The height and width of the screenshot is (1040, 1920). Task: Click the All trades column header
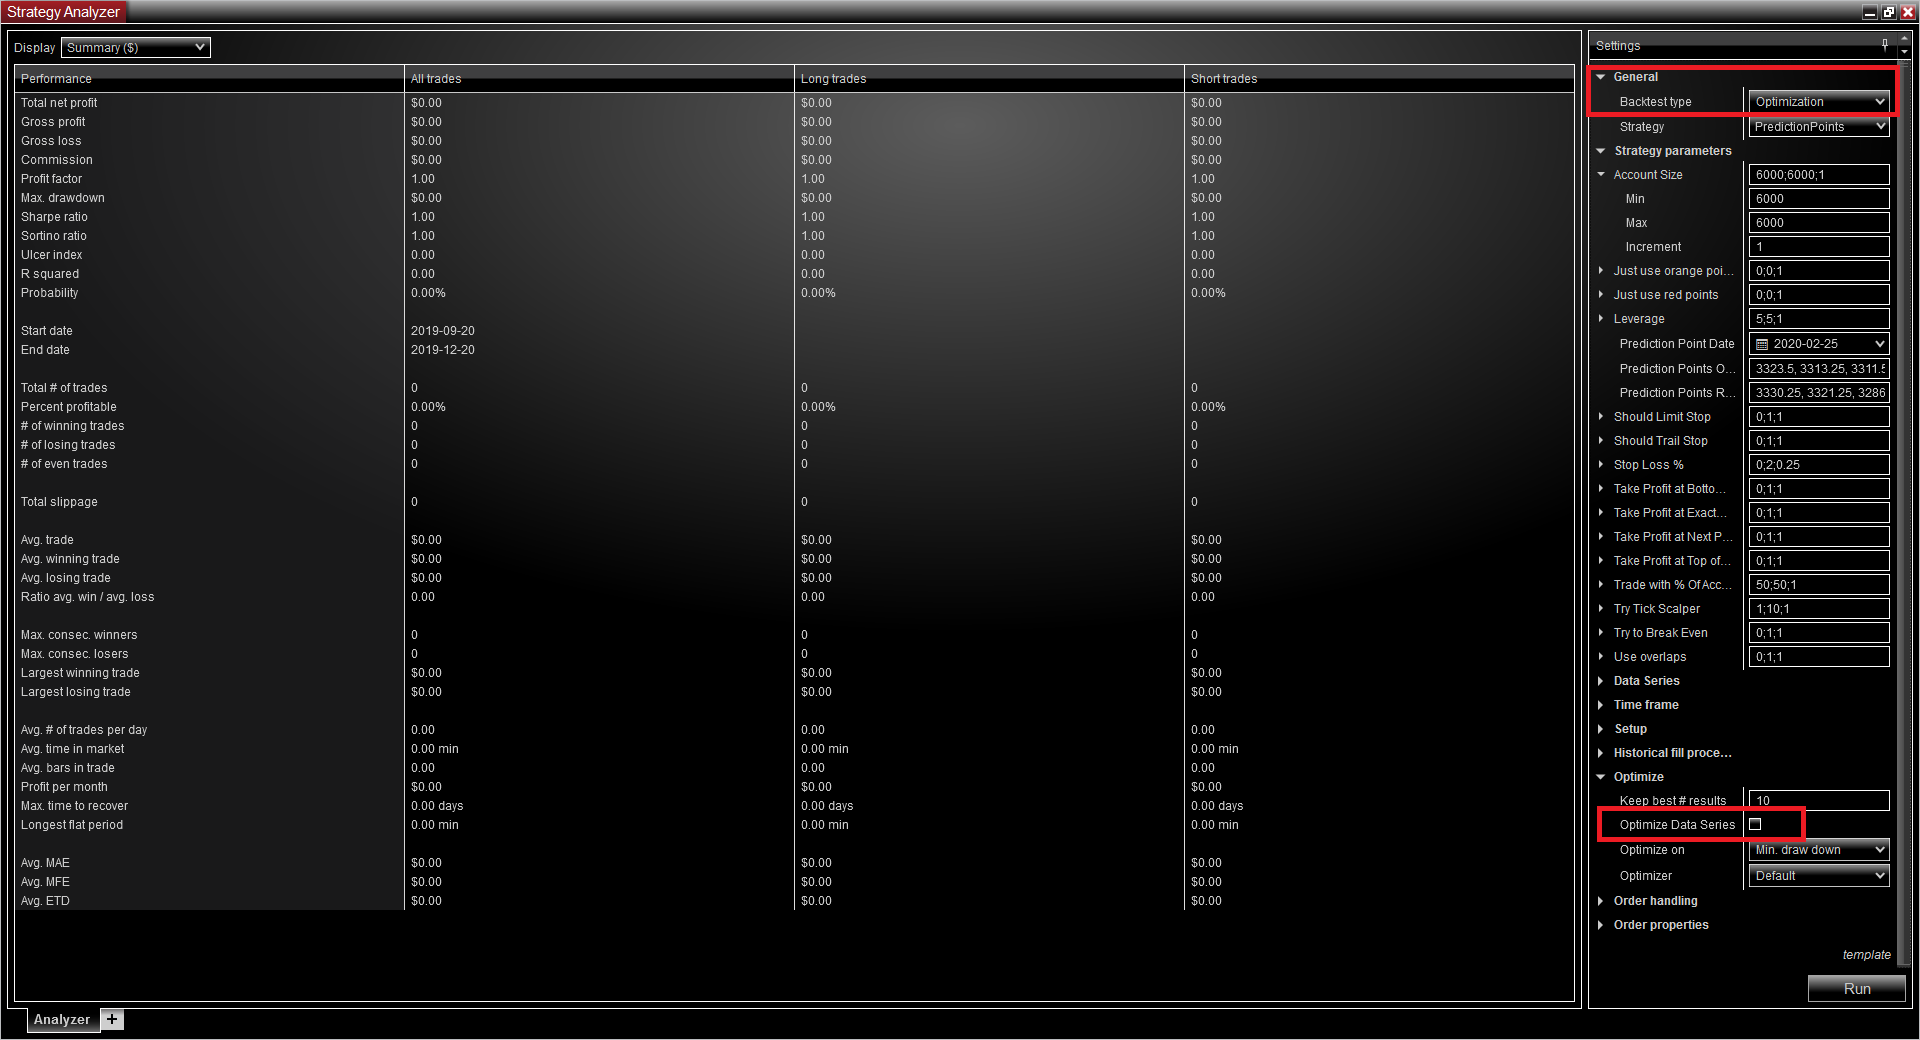600,79
